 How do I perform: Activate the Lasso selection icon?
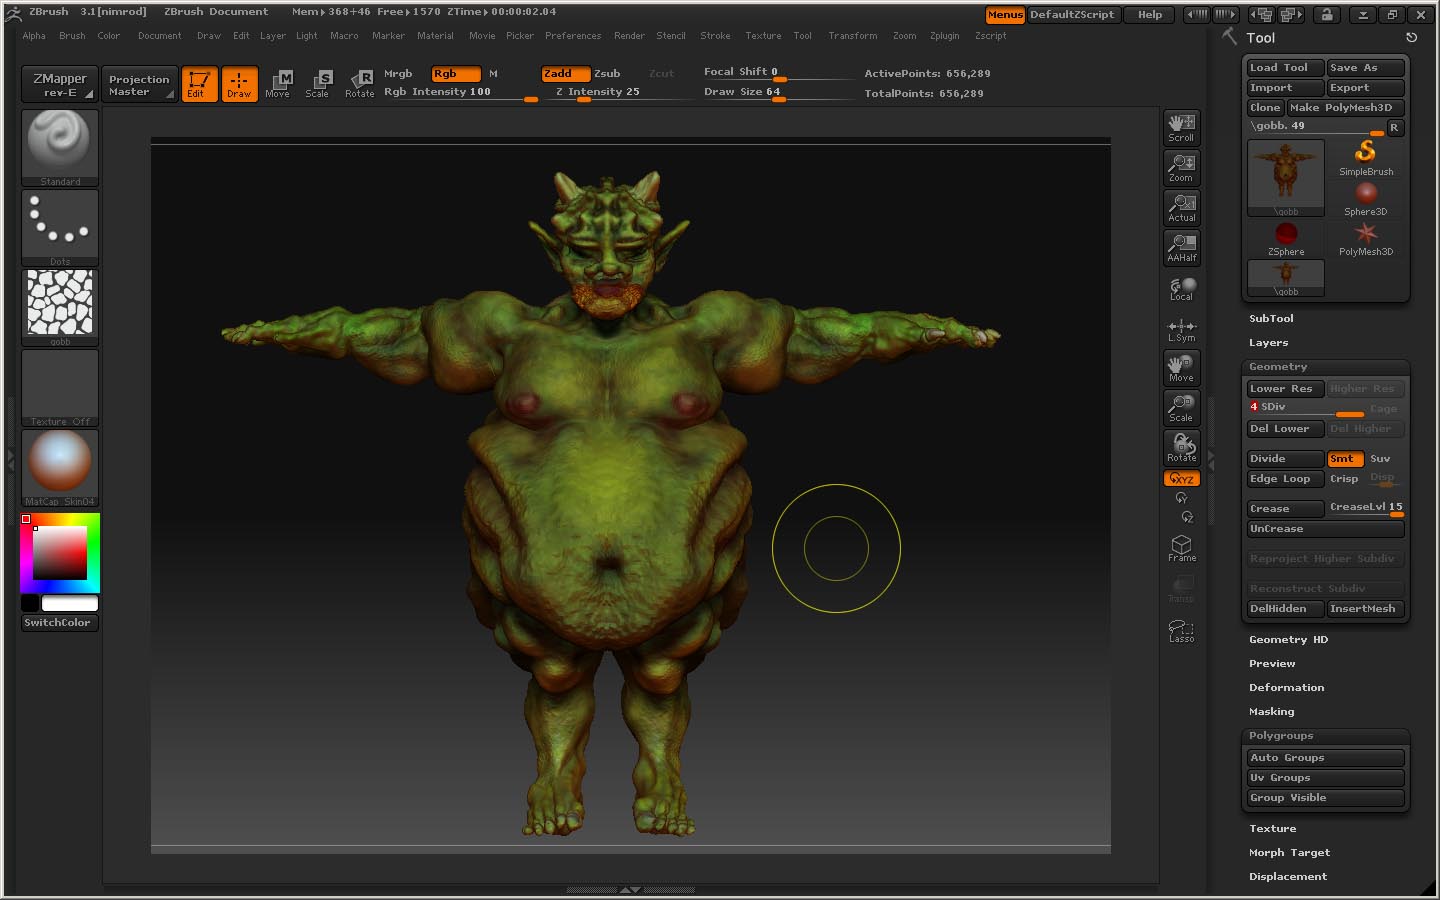point(1181,630)
